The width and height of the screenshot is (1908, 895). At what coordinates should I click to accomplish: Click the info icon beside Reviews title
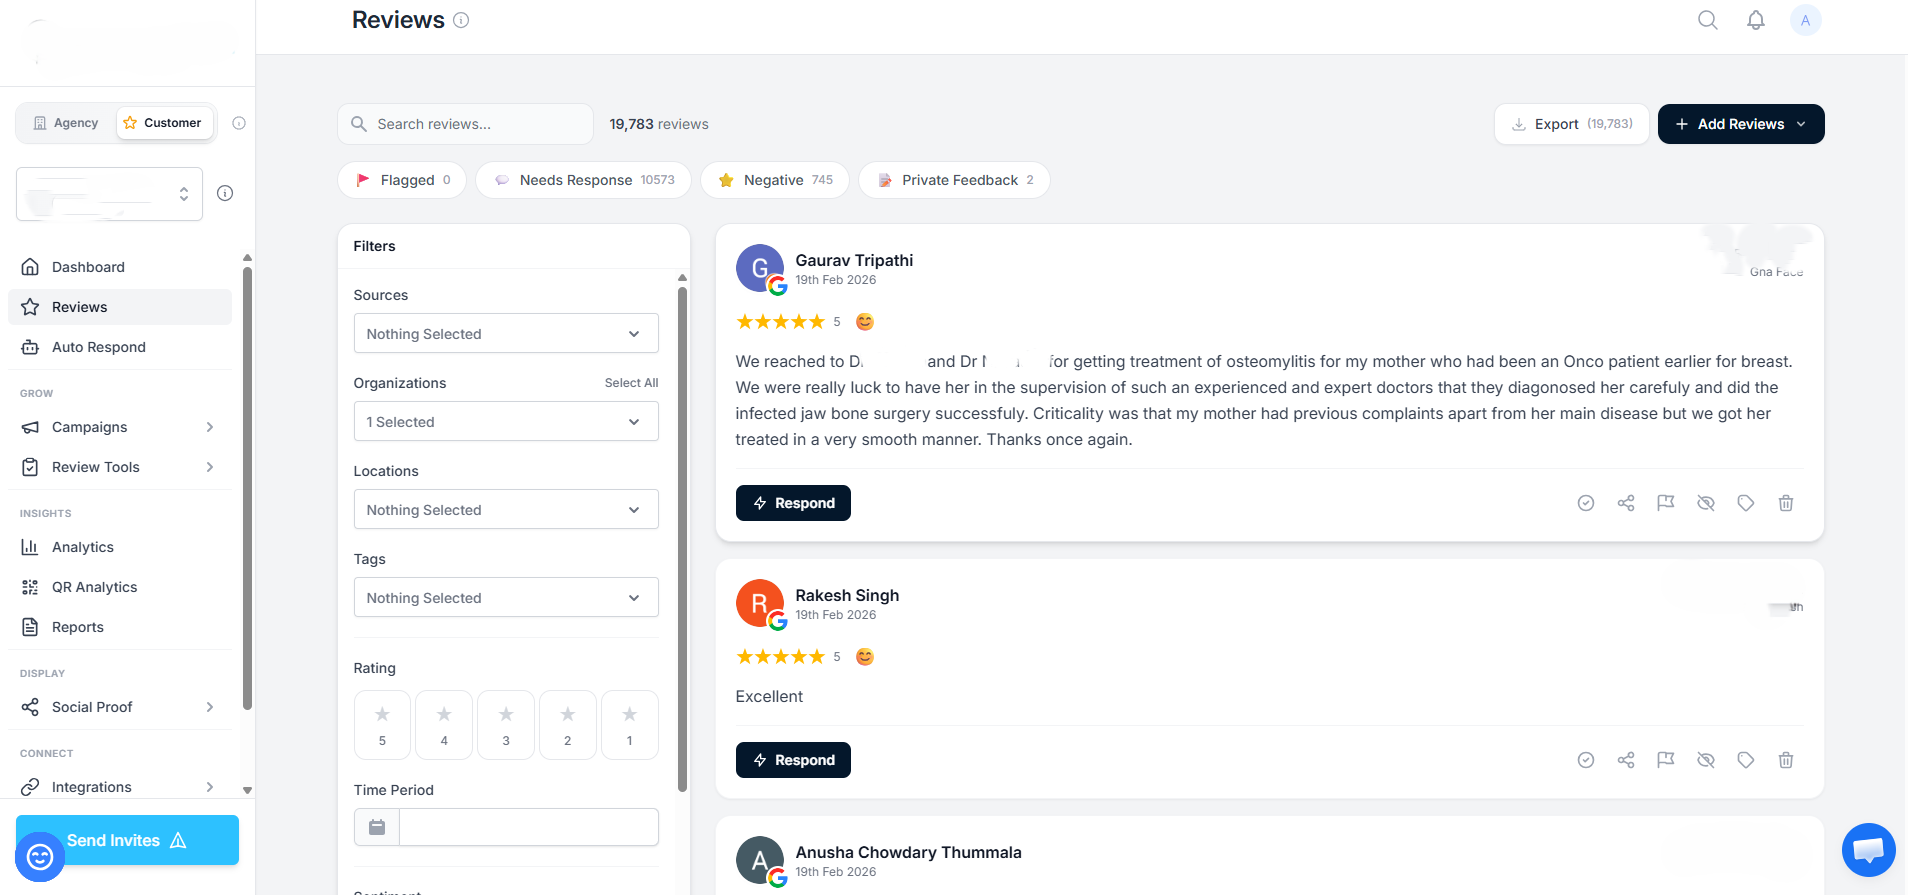(461, 20)
